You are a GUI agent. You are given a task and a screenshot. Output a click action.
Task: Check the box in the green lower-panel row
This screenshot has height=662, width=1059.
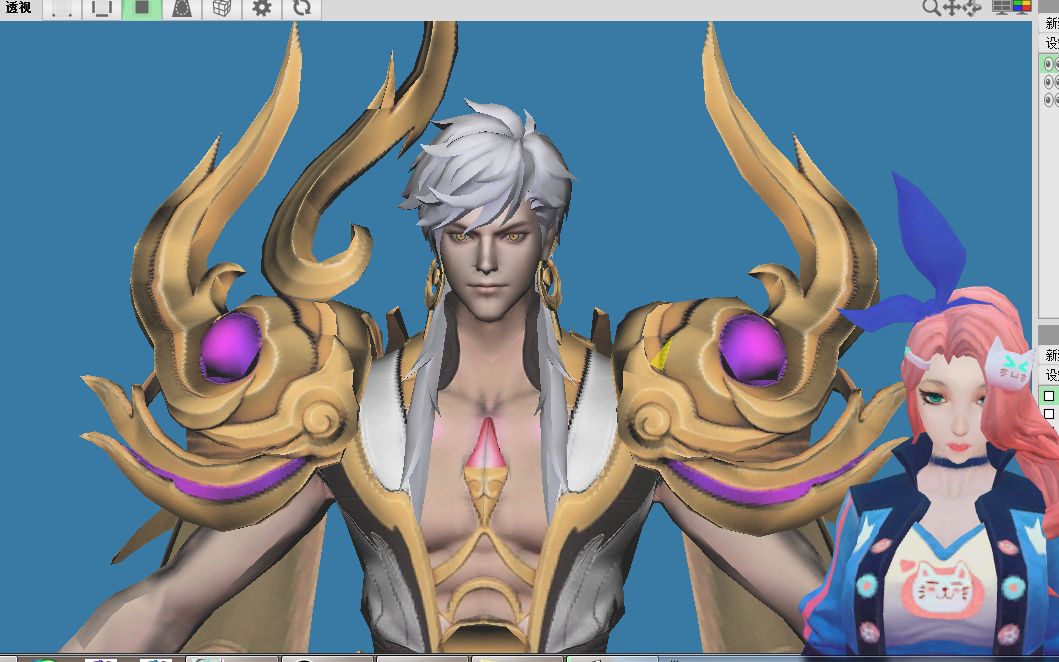[x=1049, y=396]
